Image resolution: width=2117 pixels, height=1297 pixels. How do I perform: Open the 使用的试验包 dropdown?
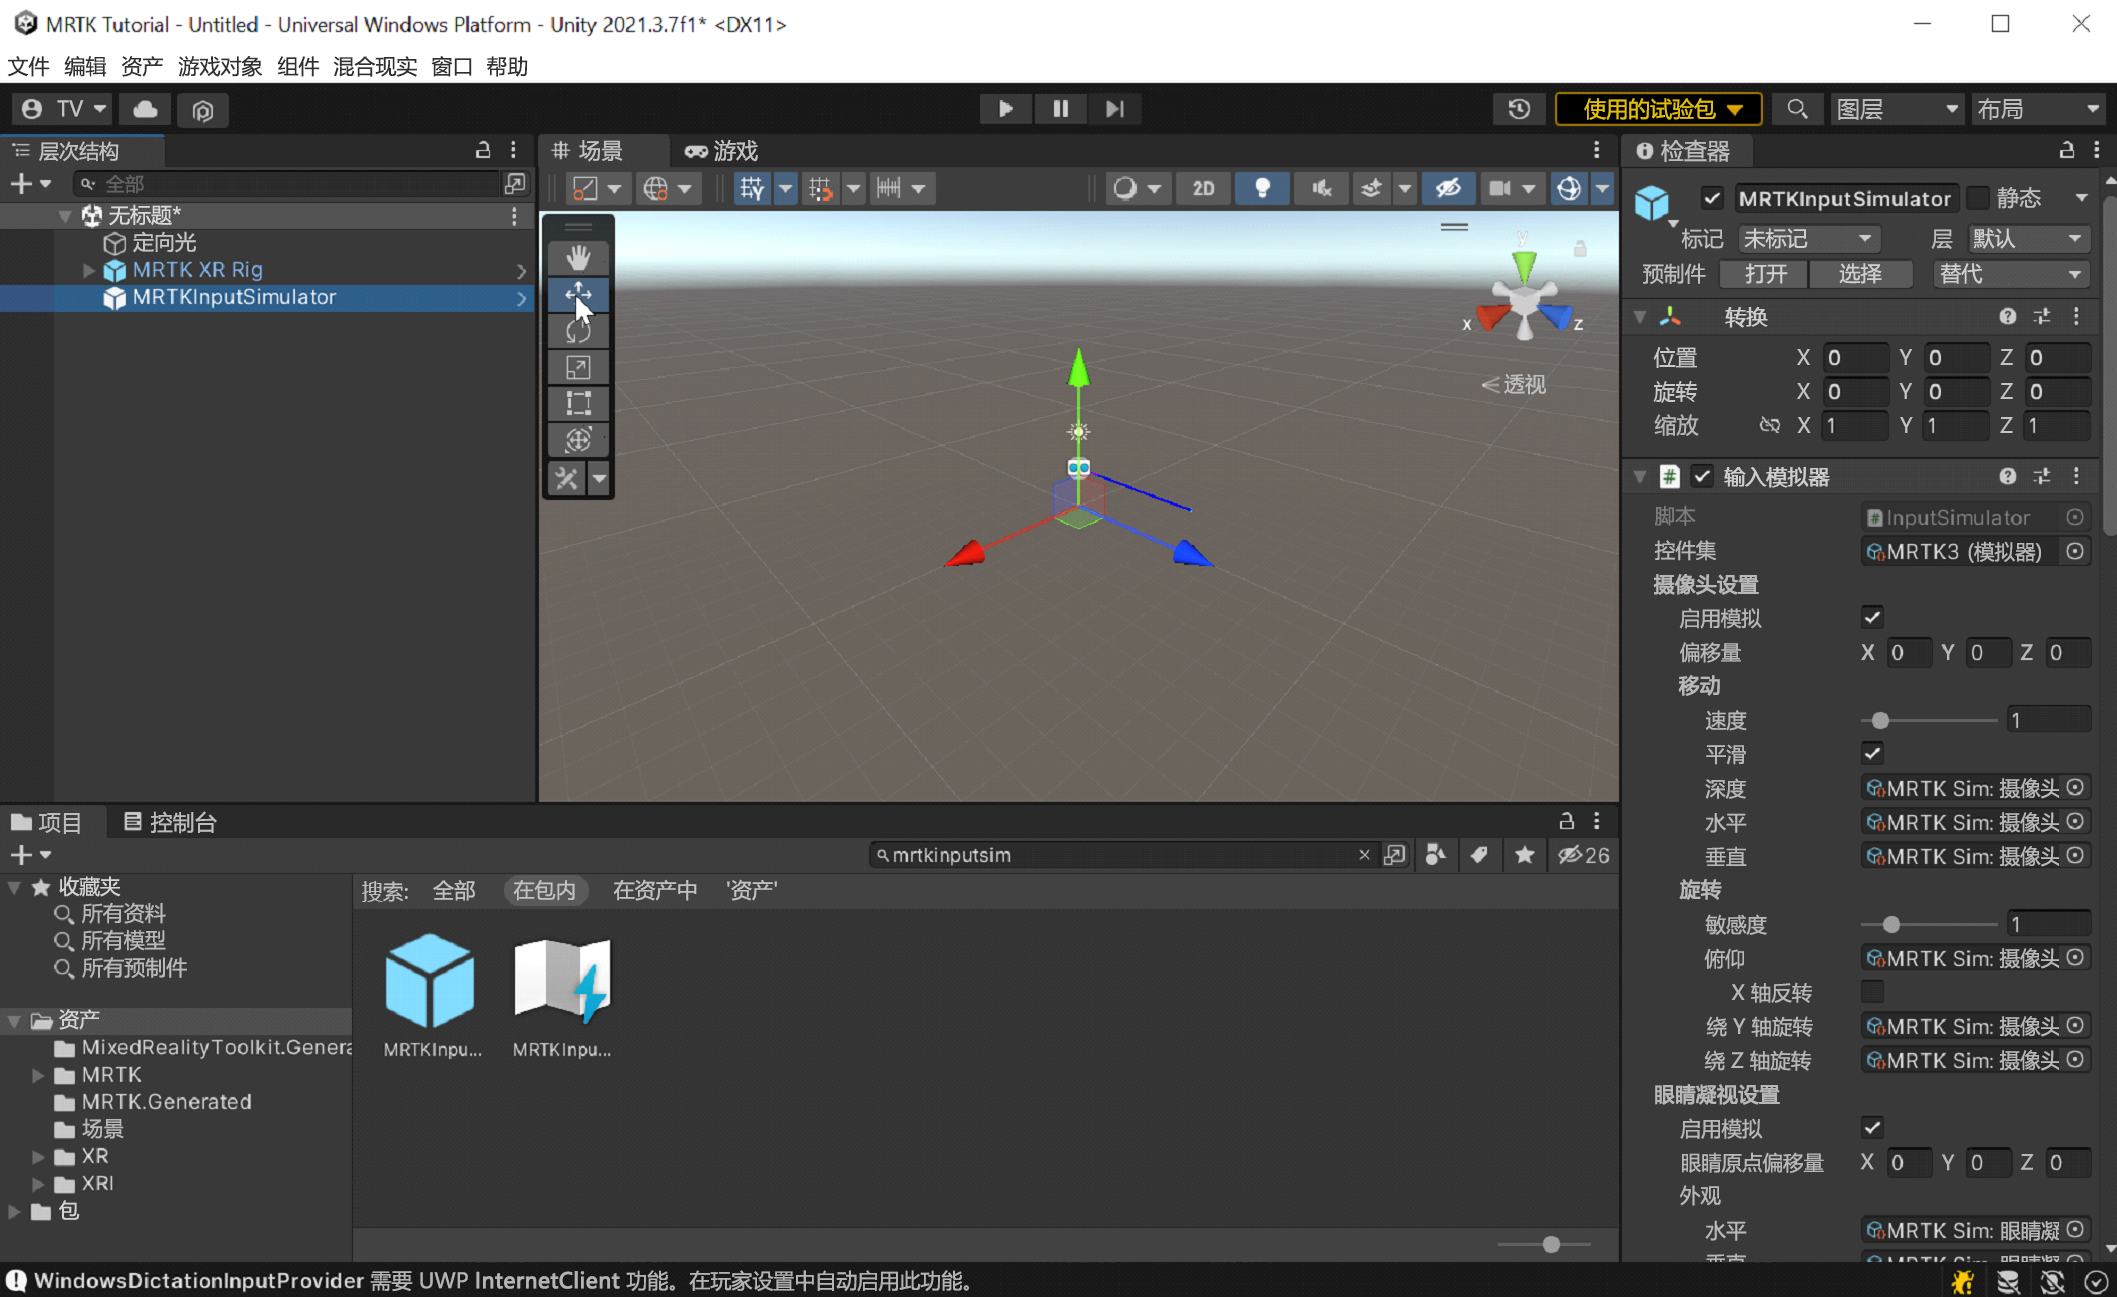tap(1659, 108)
